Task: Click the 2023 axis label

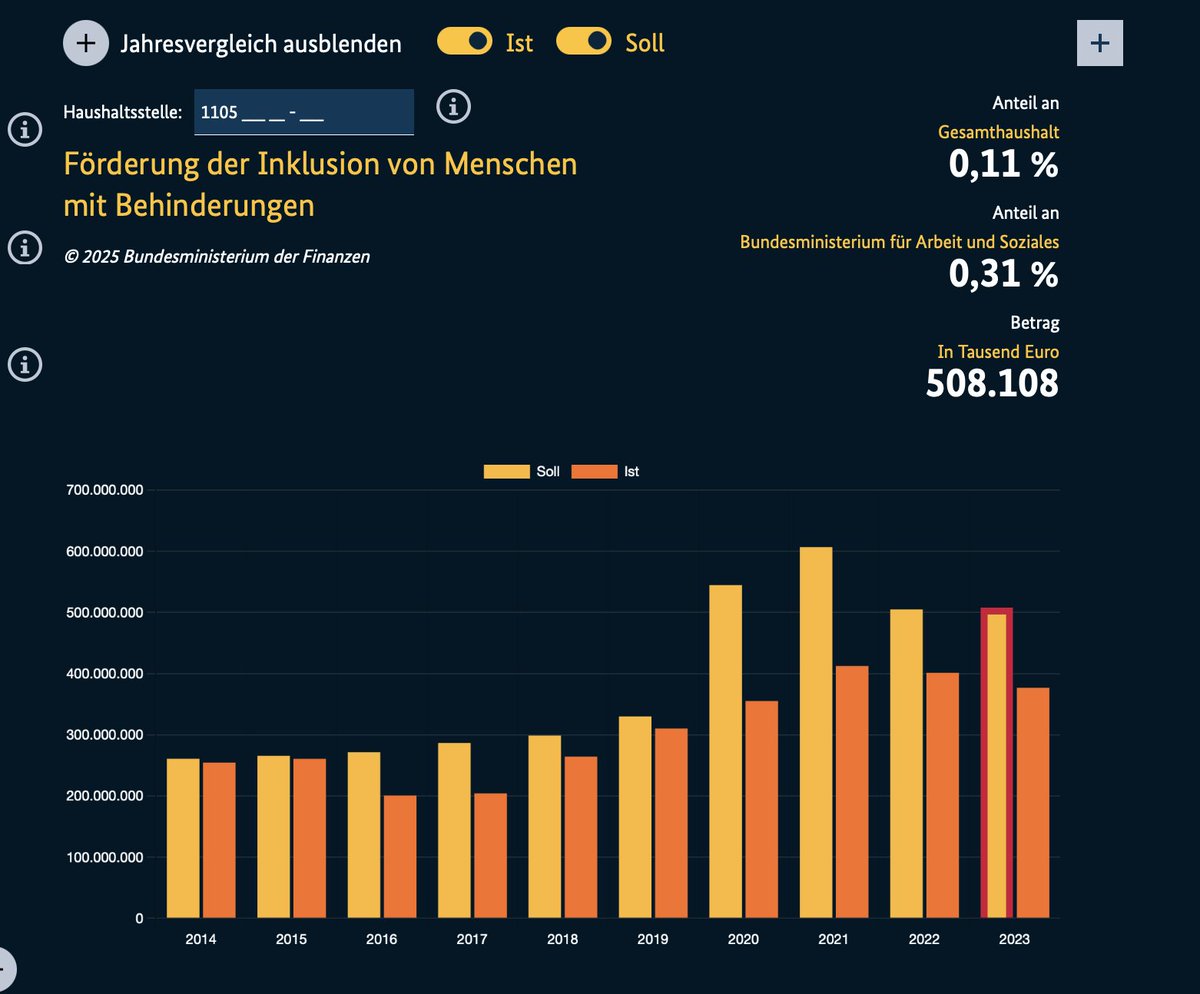Action: point(1014,940)
